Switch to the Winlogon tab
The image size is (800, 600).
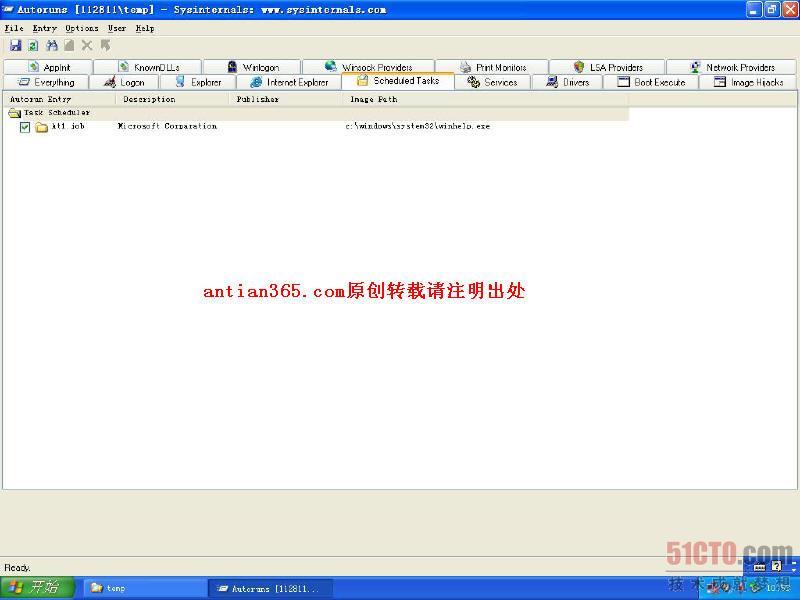(252, 67)
